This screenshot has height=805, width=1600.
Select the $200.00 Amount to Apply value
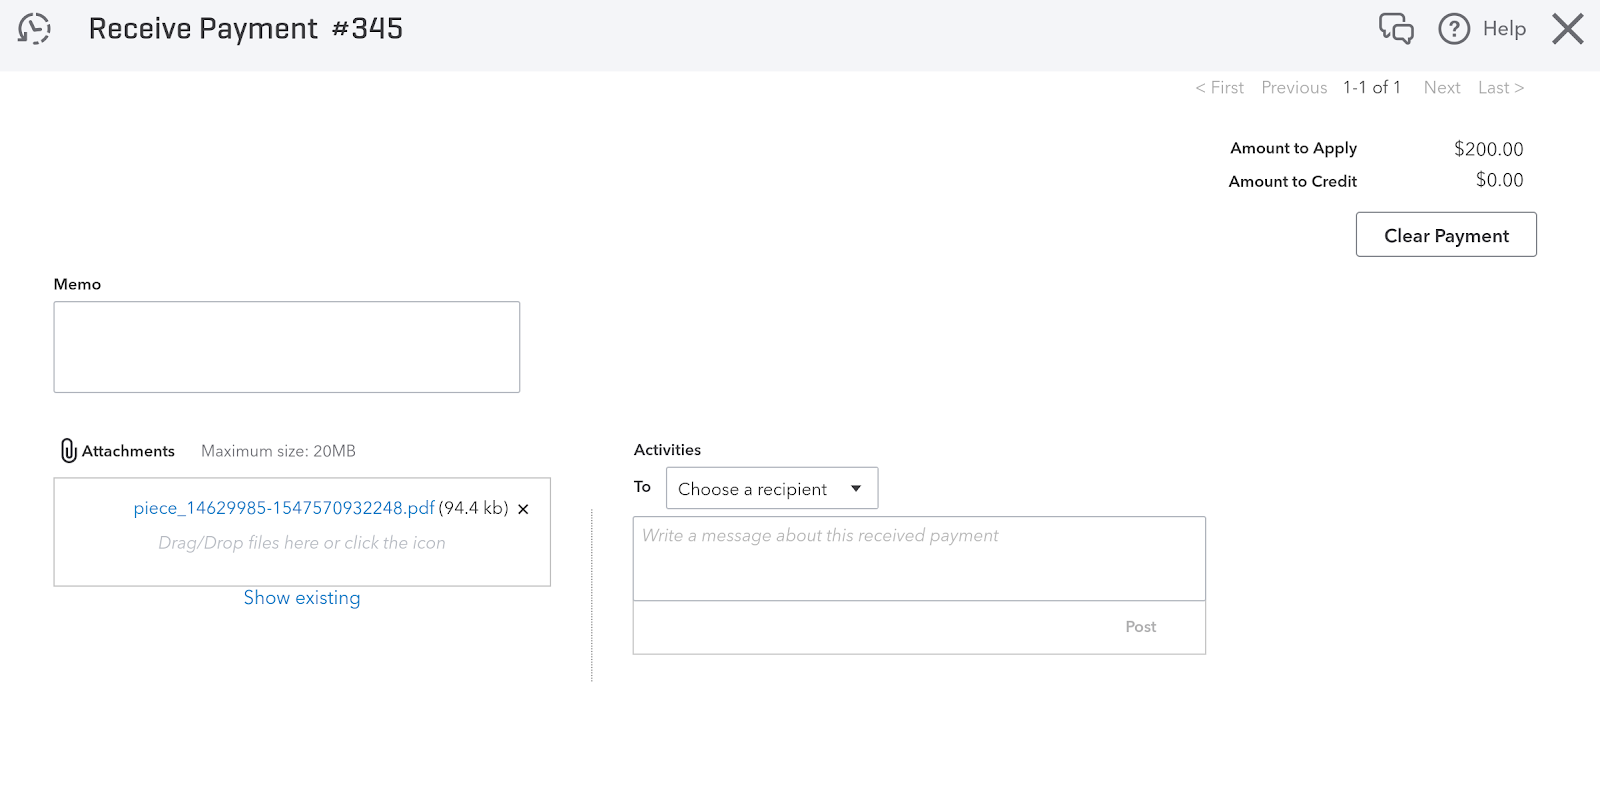1488,149
